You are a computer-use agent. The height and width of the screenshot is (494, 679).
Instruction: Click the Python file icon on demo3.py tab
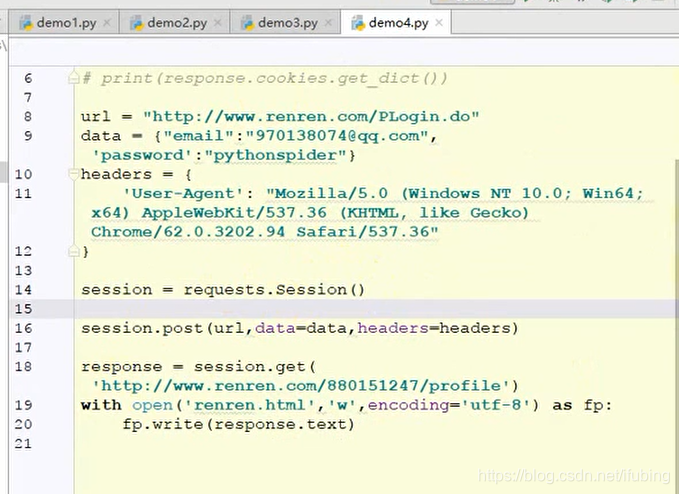click(248, 23)
